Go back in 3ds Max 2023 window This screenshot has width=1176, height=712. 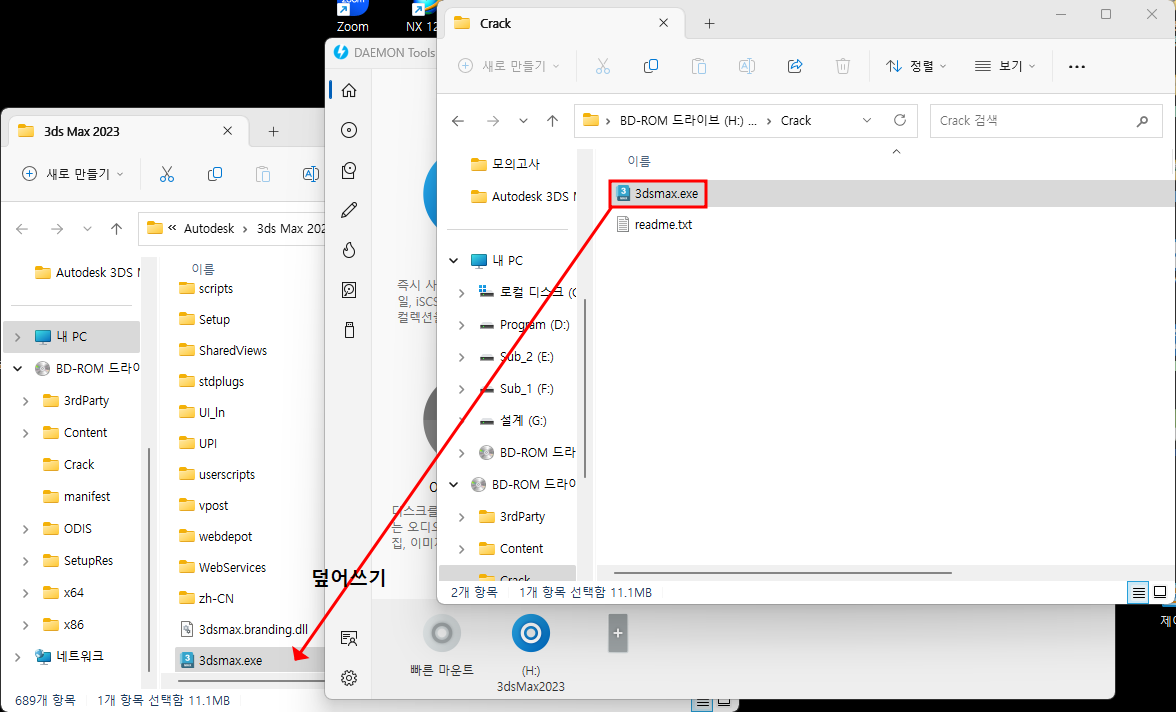click(22, 229)
